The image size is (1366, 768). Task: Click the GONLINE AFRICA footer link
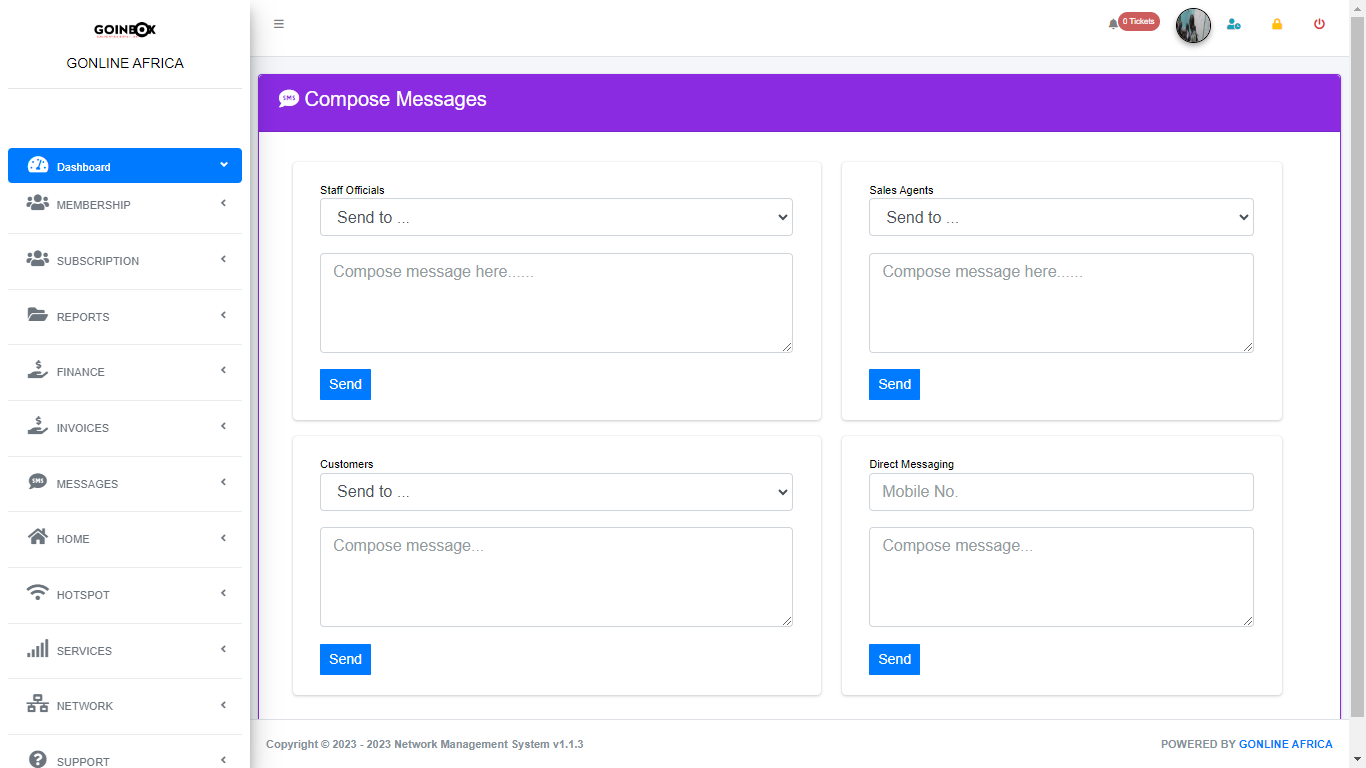pos(1285,744)
